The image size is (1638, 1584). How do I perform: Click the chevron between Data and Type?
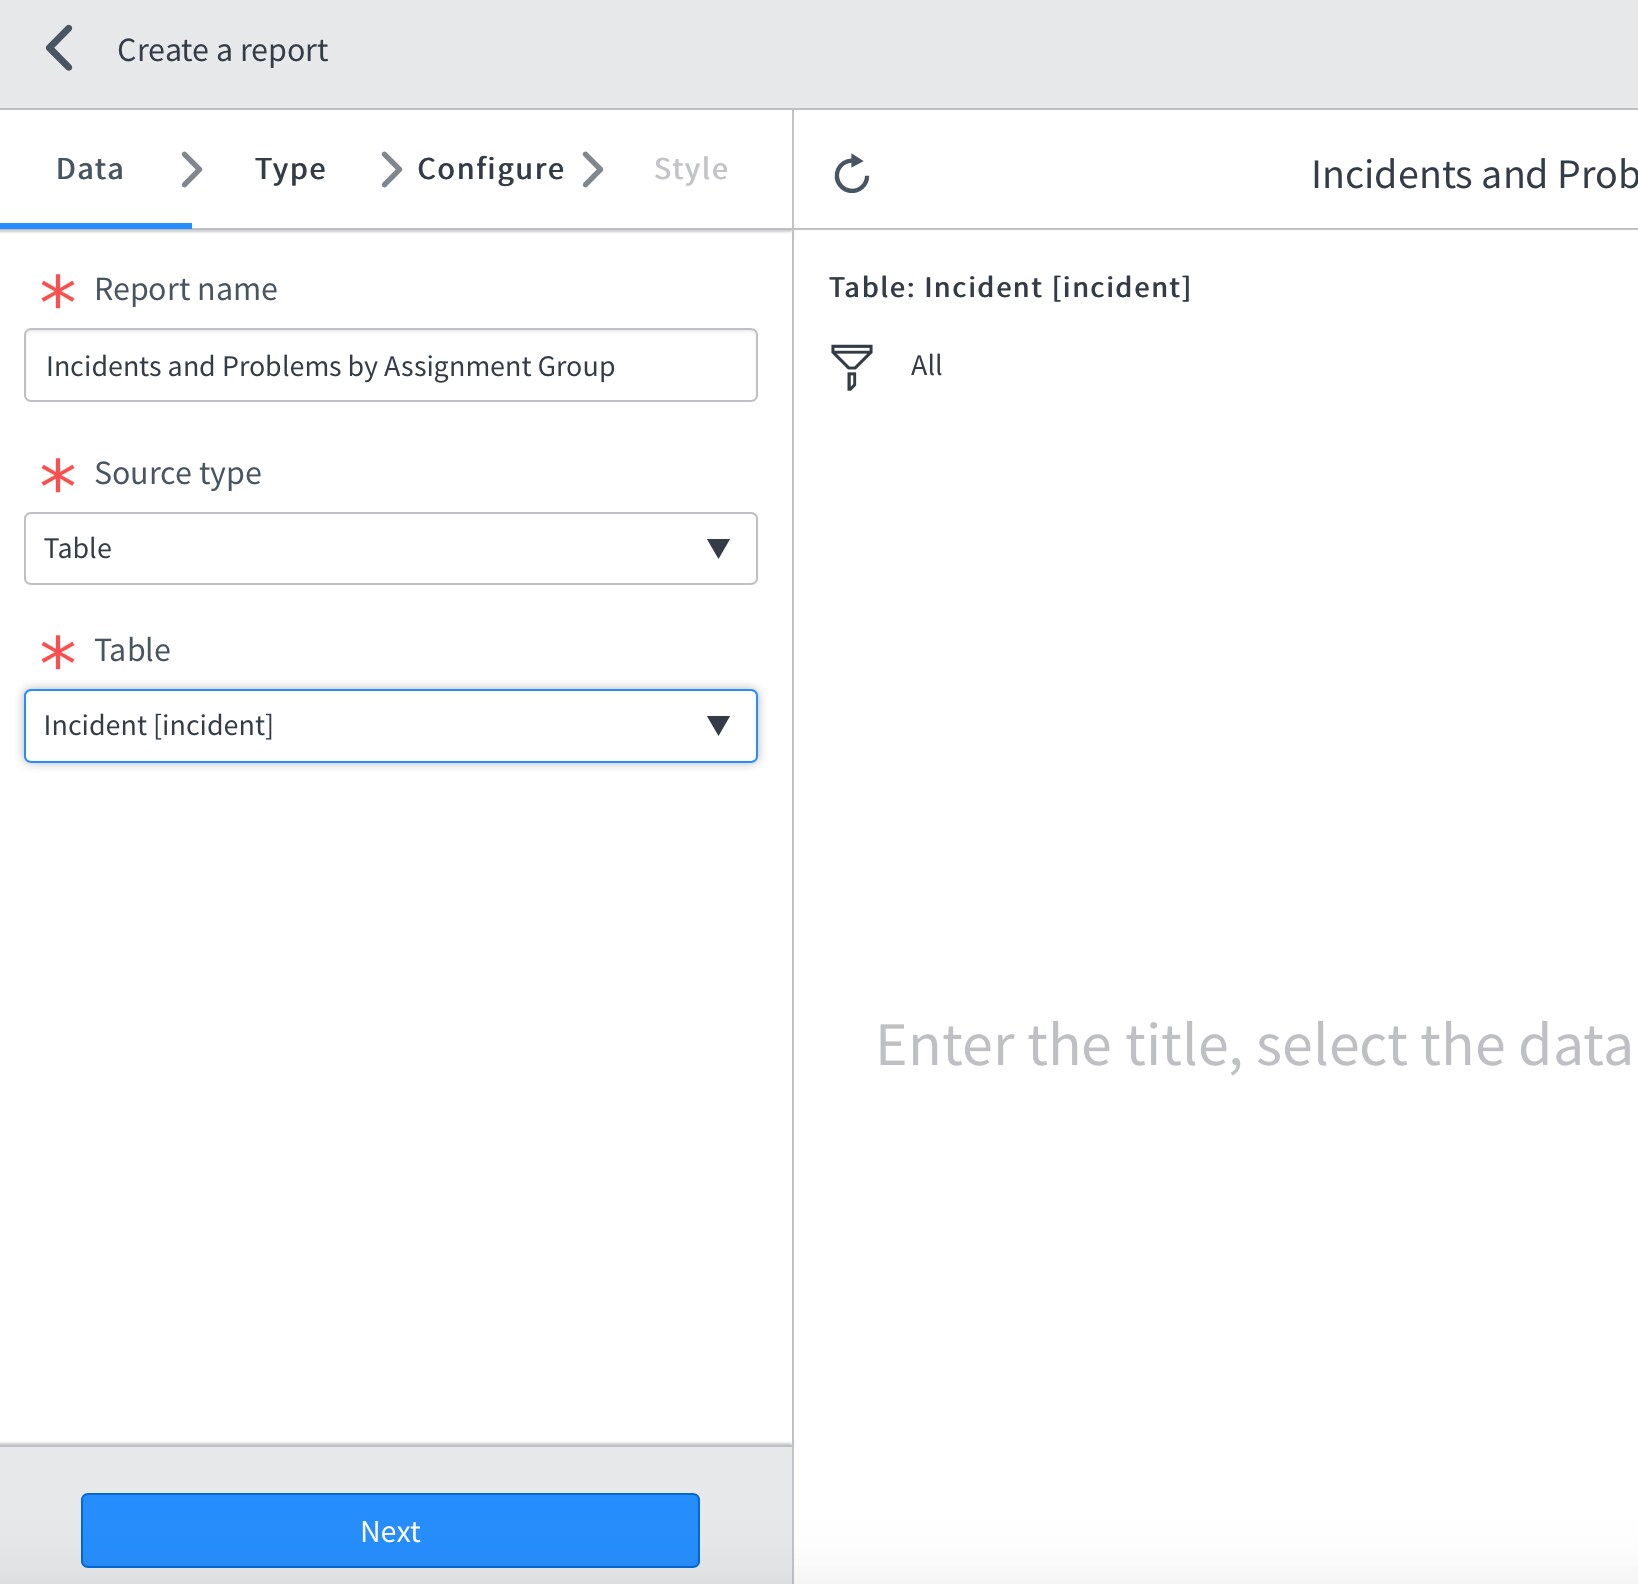(x=191, y=169)
